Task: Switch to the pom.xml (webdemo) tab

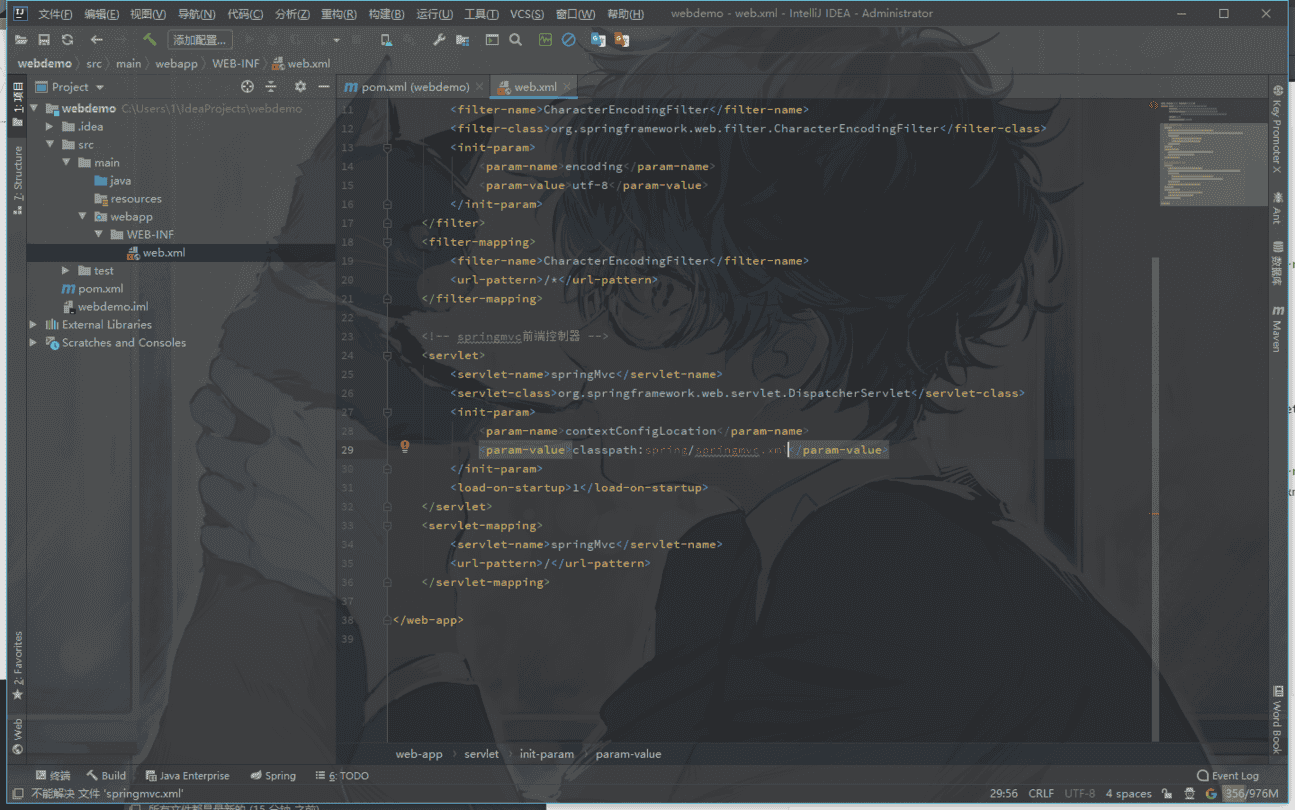Action: click(x=414, y=87)
